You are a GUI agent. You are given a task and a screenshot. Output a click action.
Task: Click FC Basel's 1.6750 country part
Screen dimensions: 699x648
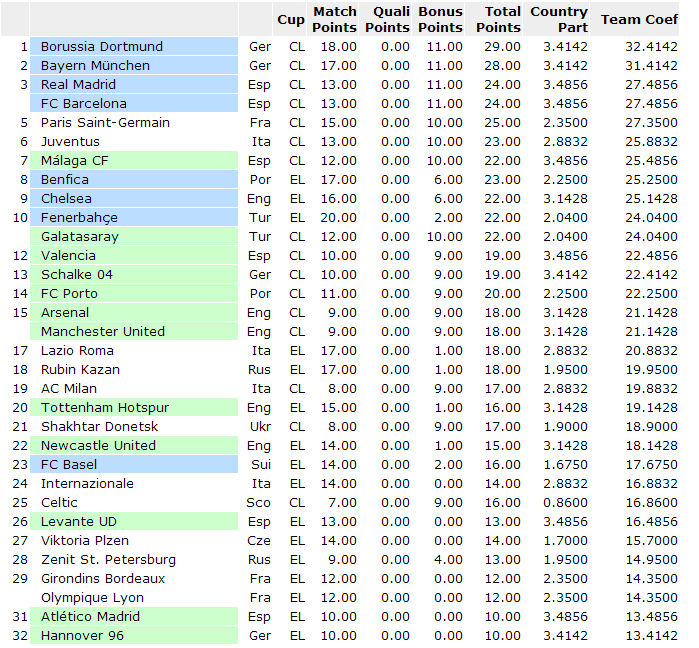(x=565, y=465)
